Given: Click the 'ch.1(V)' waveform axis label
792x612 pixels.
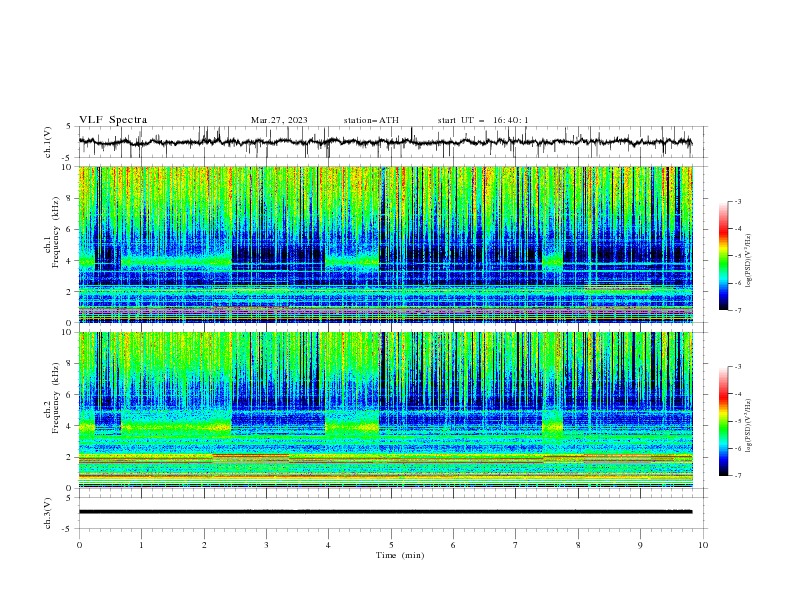Looking at the screenshot, I should tap(48, 142).
